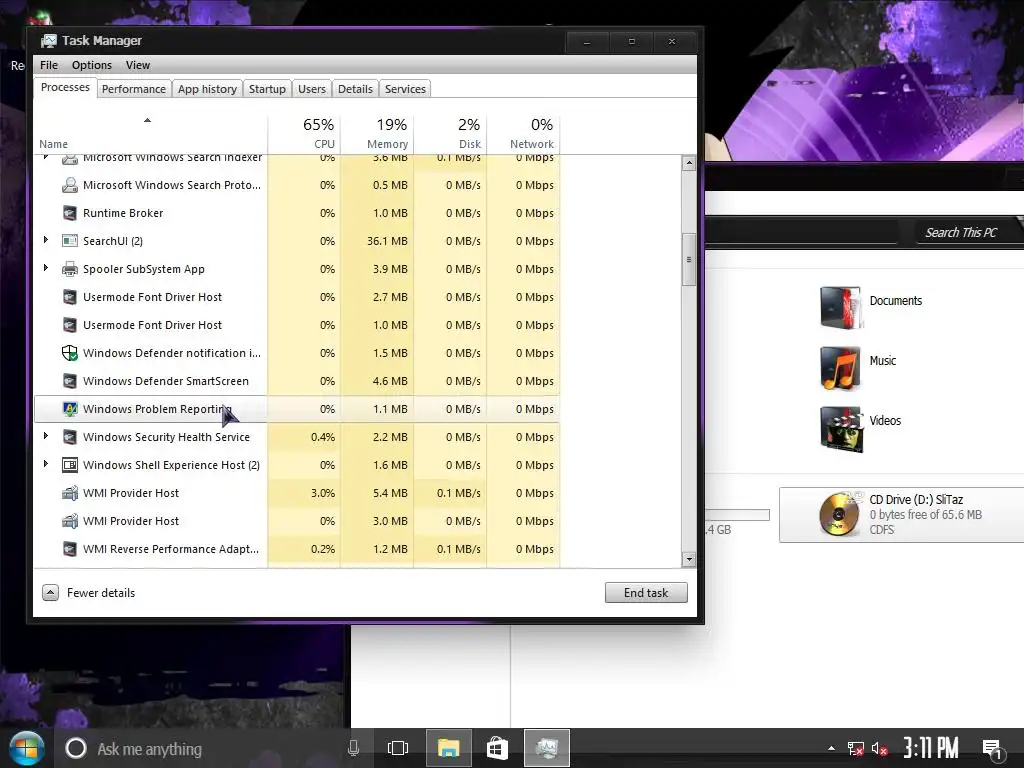1024x768 pixels.
Task: Expand the SearchUI (2) process group
Action: pyautogui.click(x=46, y=240)
